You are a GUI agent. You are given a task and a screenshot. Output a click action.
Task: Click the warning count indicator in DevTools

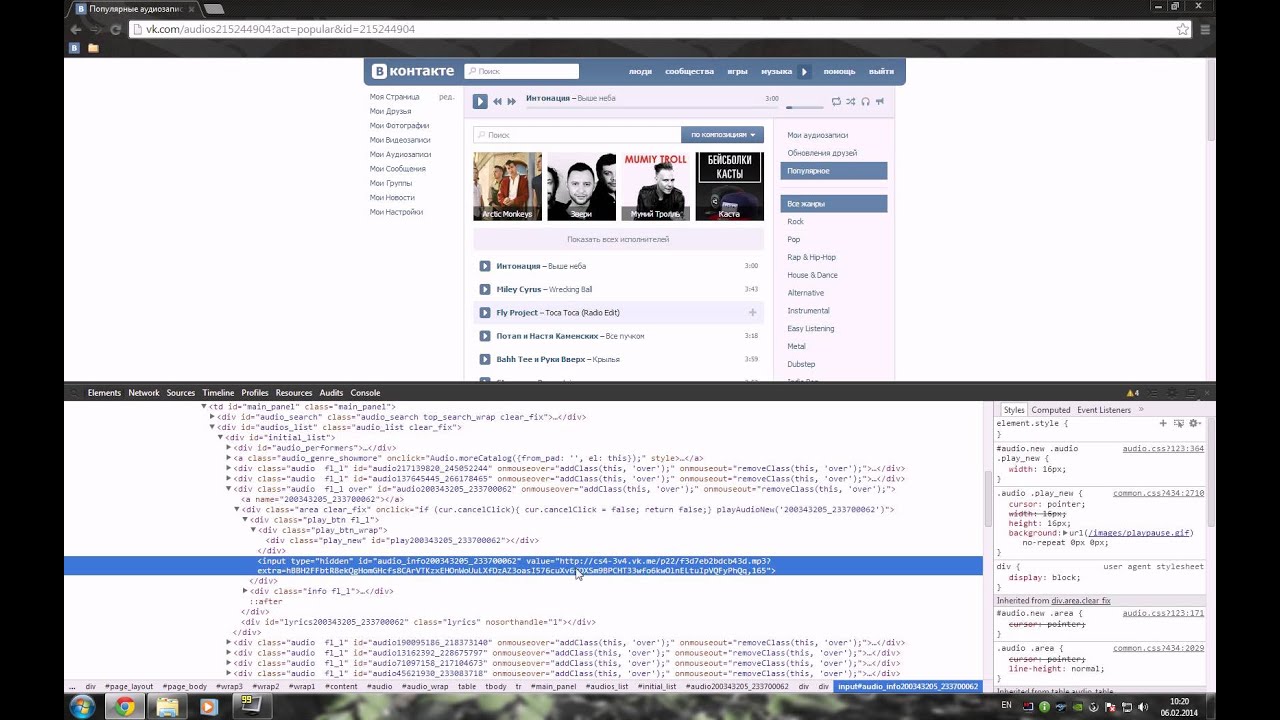[x=1132, y=393]
